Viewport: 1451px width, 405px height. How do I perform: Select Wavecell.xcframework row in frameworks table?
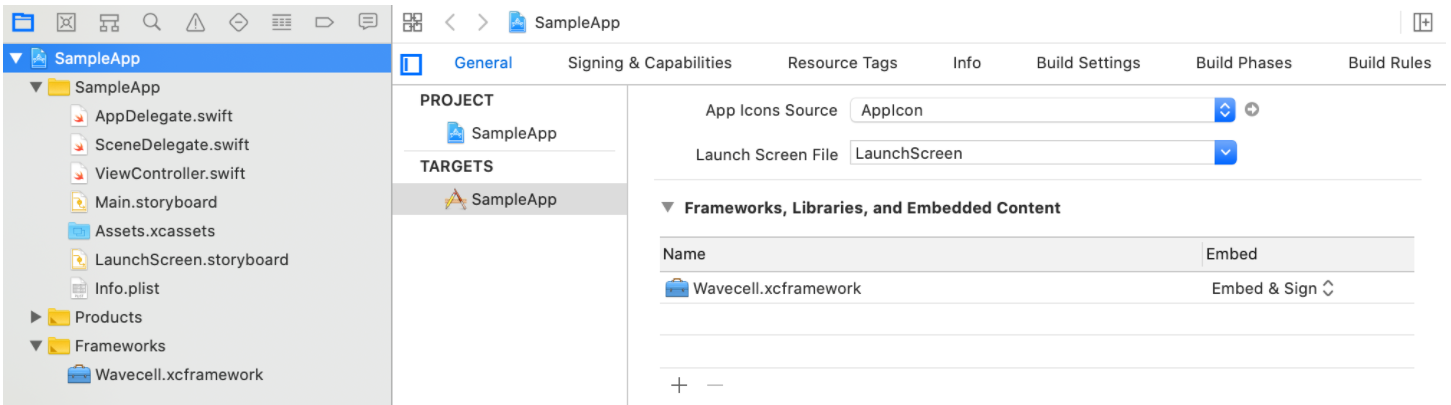1037,288
